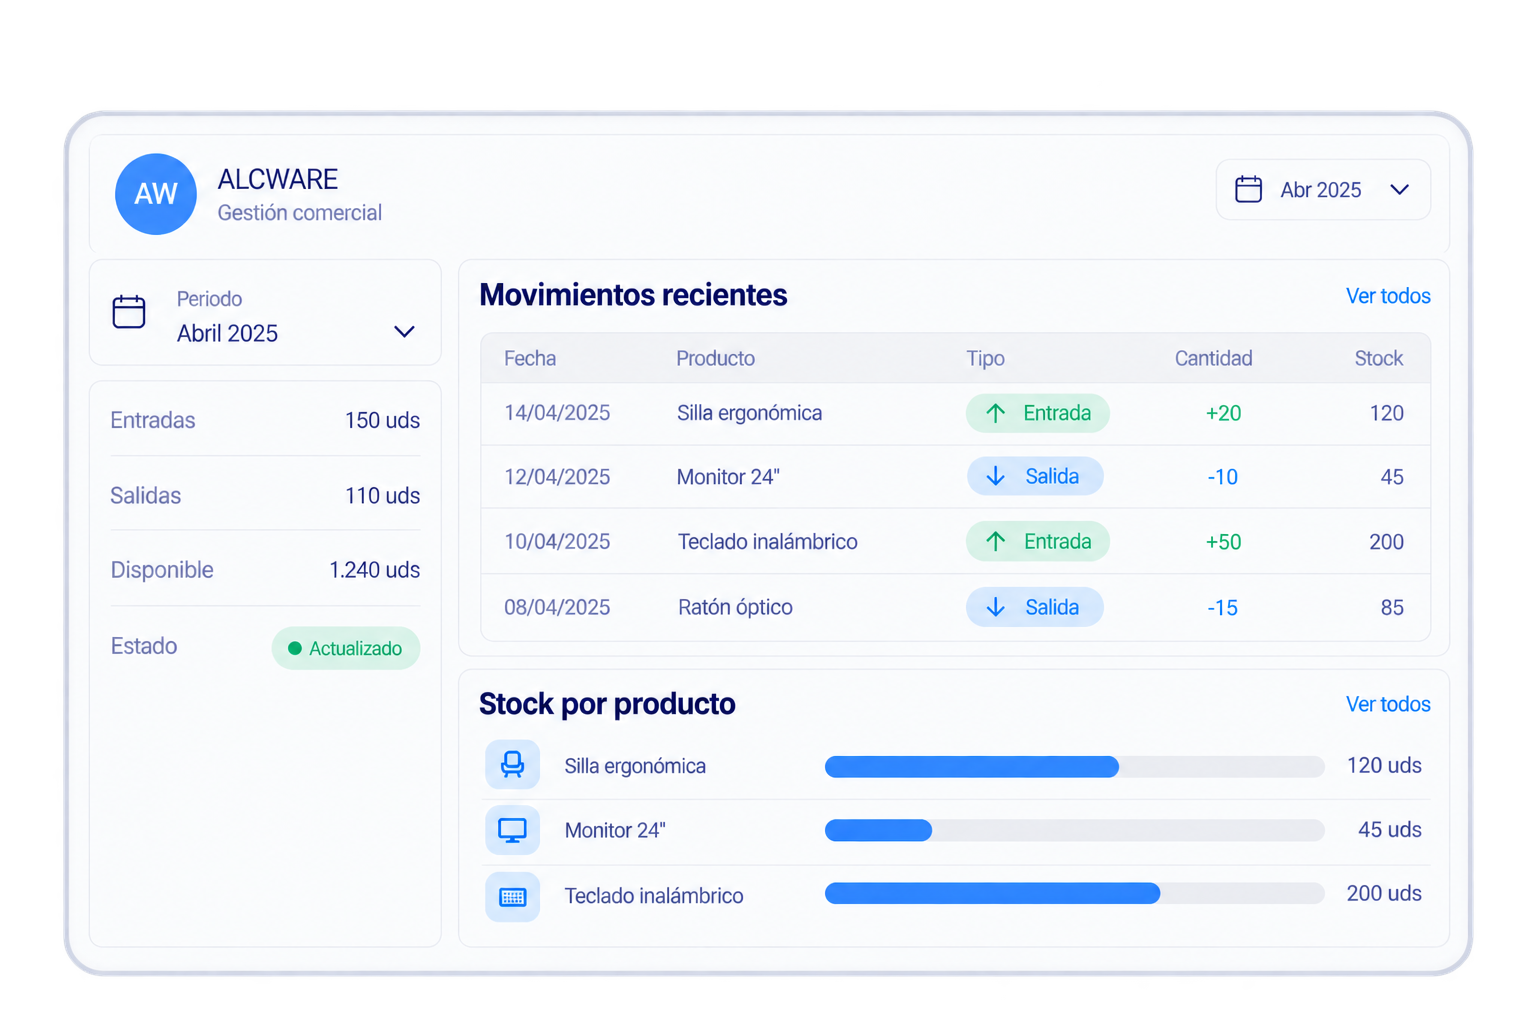The height and width of the screenshot is (1024, 1536).
Task: Select the date 14/04/2025 cell
Action: pos(557,413)
